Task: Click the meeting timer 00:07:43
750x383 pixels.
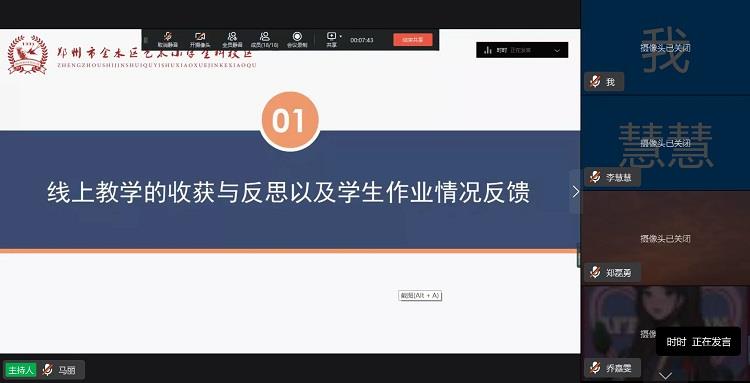Action: coord(362,40)
